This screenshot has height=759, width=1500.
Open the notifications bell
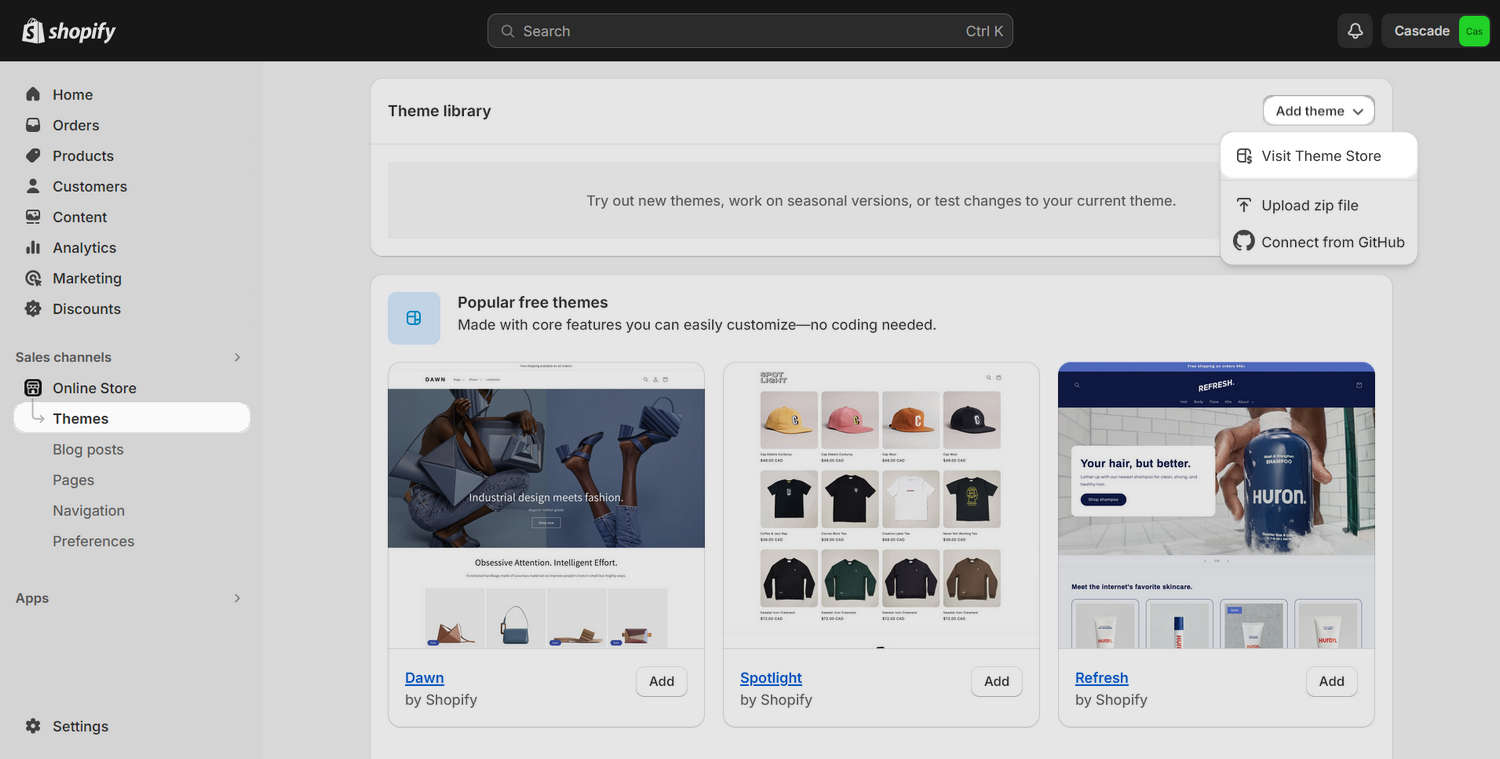[x=1355, y=31]
